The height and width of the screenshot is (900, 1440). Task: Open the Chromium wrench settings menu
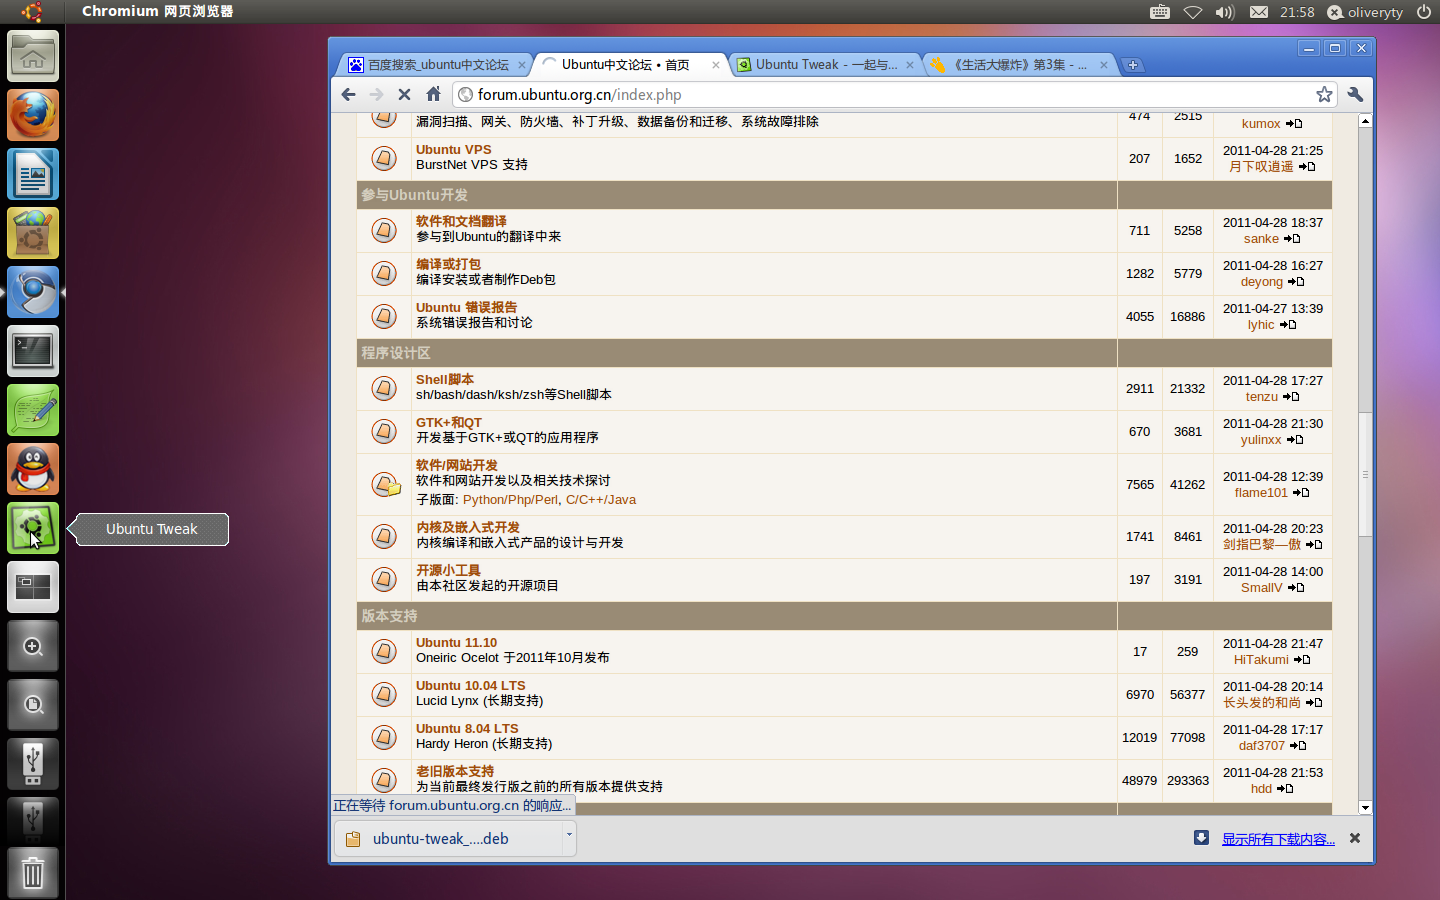click(1355, 94)
